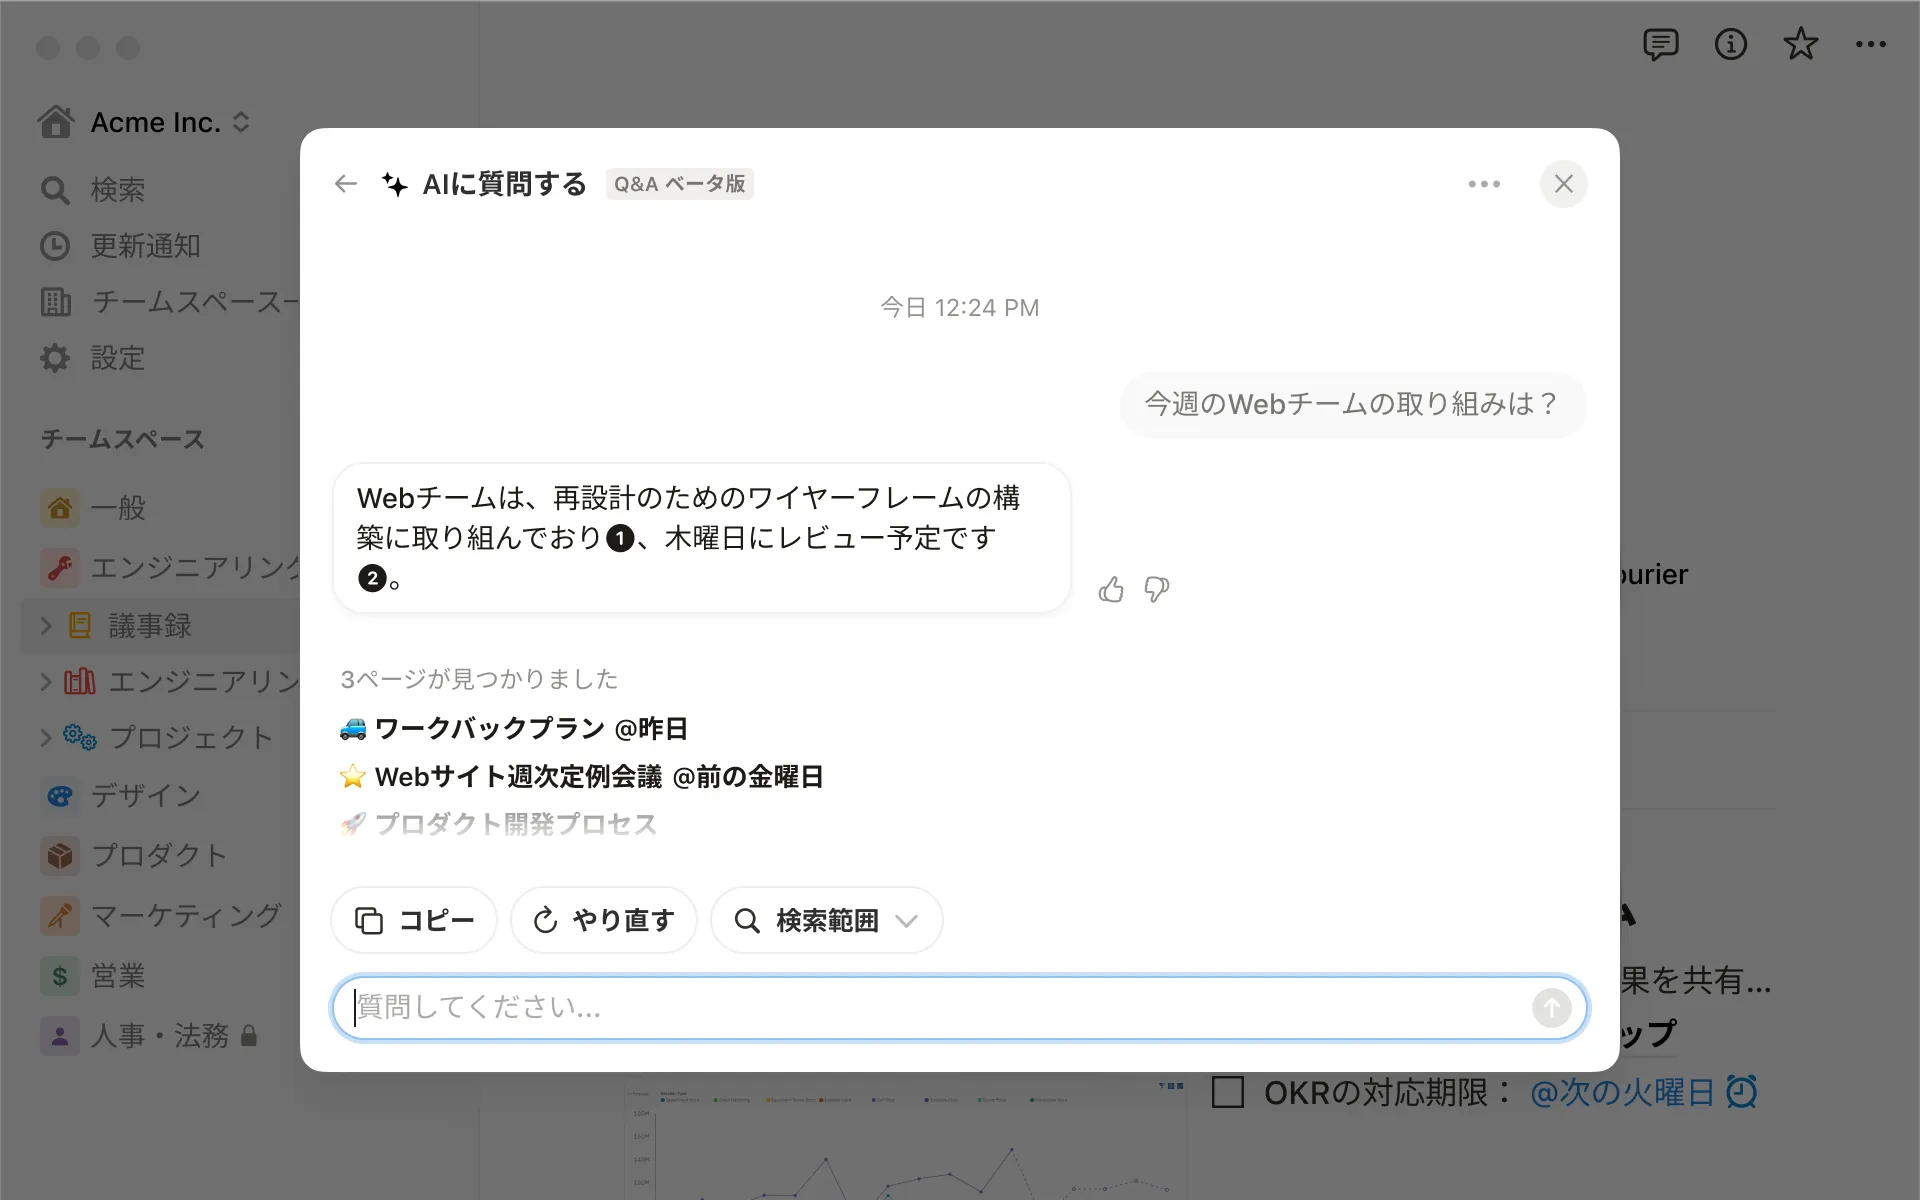Screen dimensions: 1920x1200
Task: Check the OKRの対応期限 checkbox
Action: pyautogui.click(x=1228, y=1092)
